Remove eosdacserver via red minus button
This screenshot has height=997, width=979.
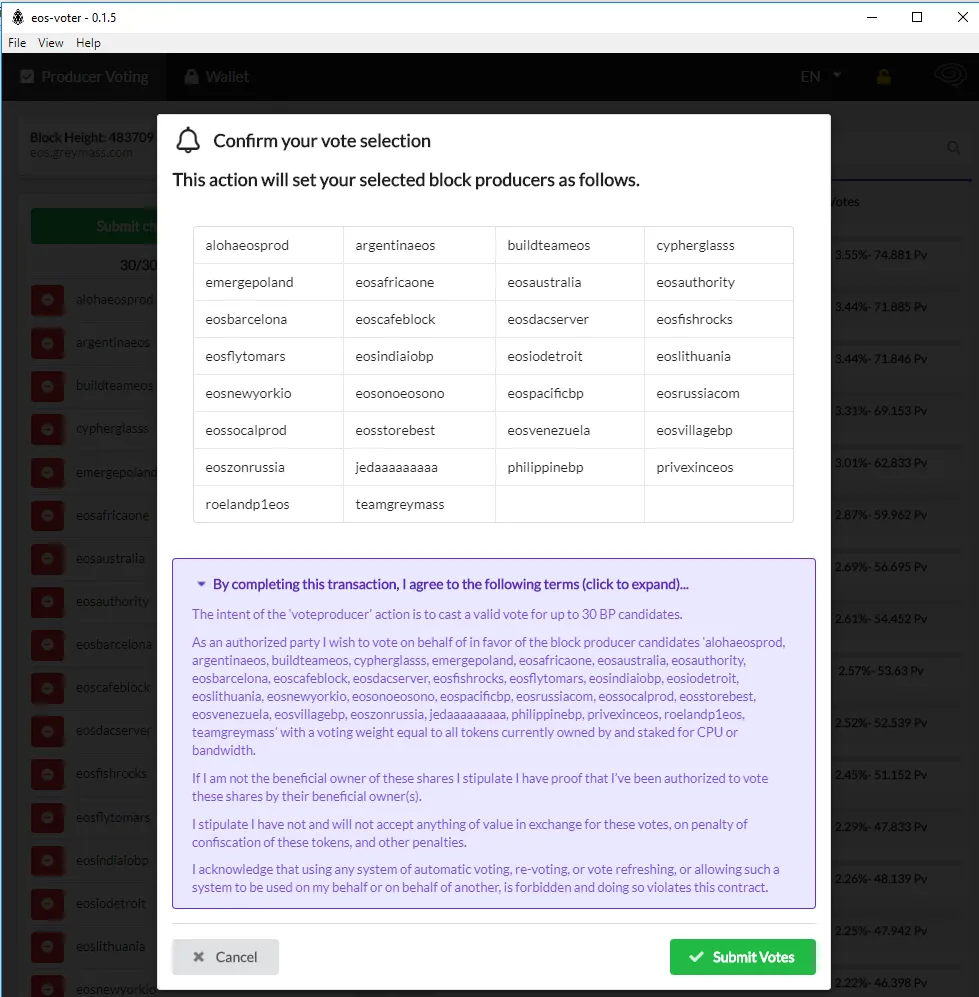click(x=48, y=731)
